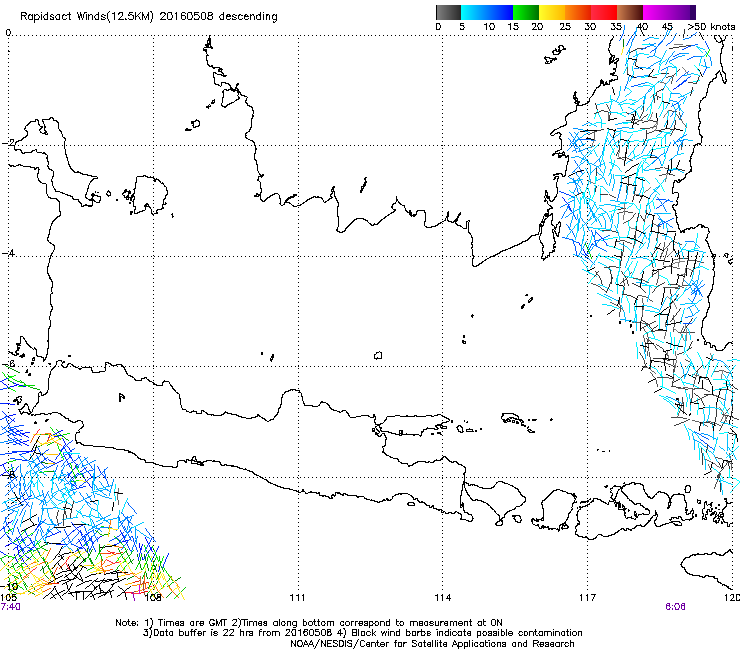The width and height of the screenshot is (740, 650).
Task: Click the brown 35-40 knots color segment
Action: [630, 12]
